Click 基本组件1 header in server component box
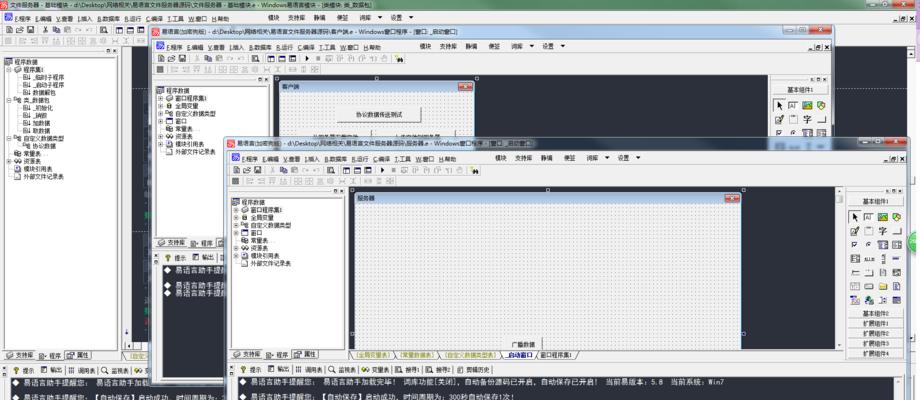Viewport: 920px width, 400px height. coord(875,201)
